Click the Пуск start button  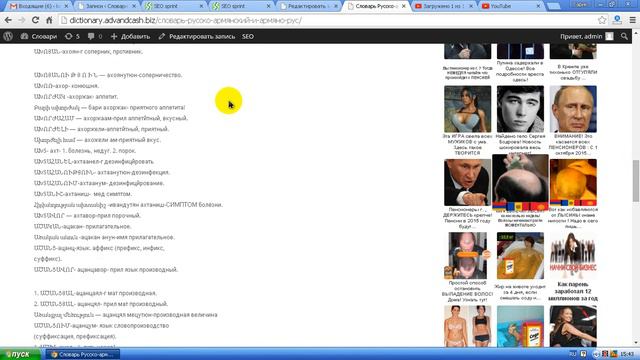[20, 354]
